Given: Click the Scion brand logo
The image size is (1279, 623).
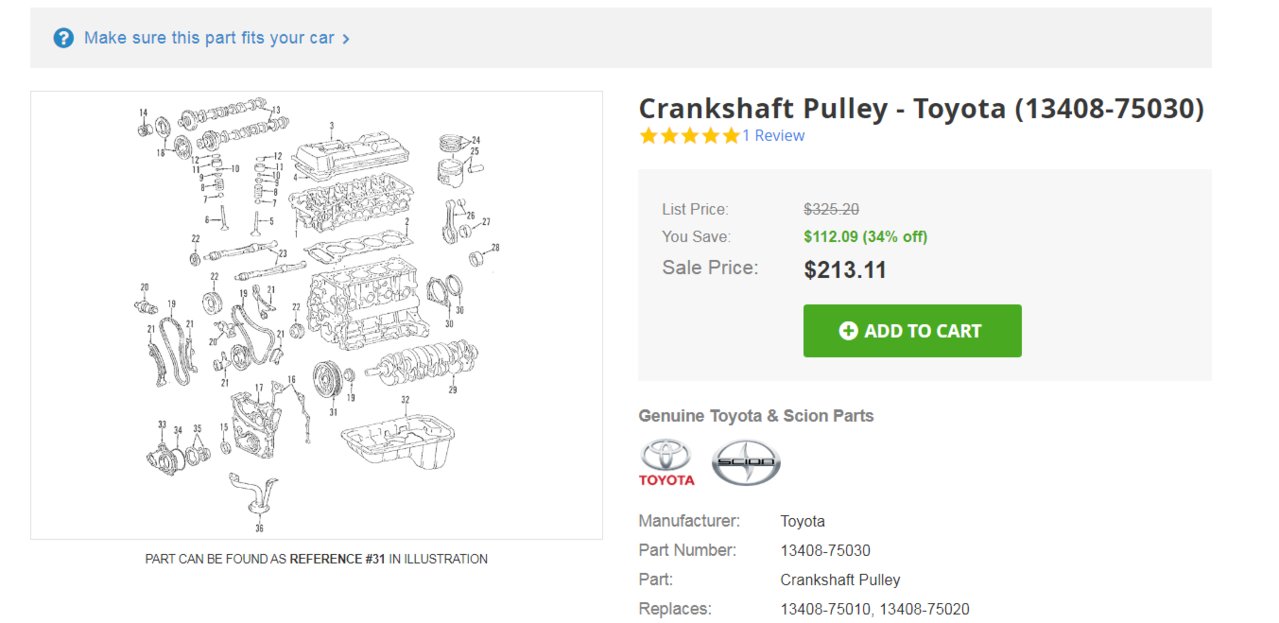Looking at the screenshot, I should pos(746,462).
